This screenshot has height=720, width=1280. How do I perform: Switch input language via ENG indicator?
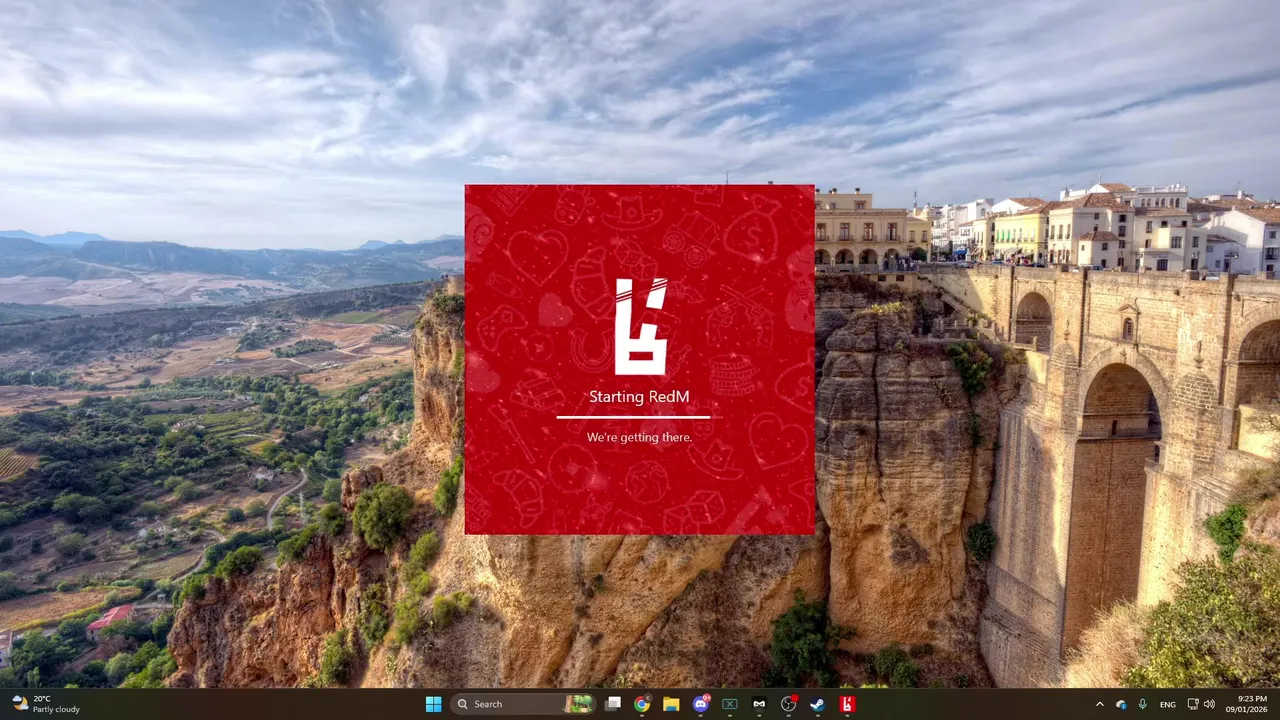pyautogui.click(x=1167, y=704)
